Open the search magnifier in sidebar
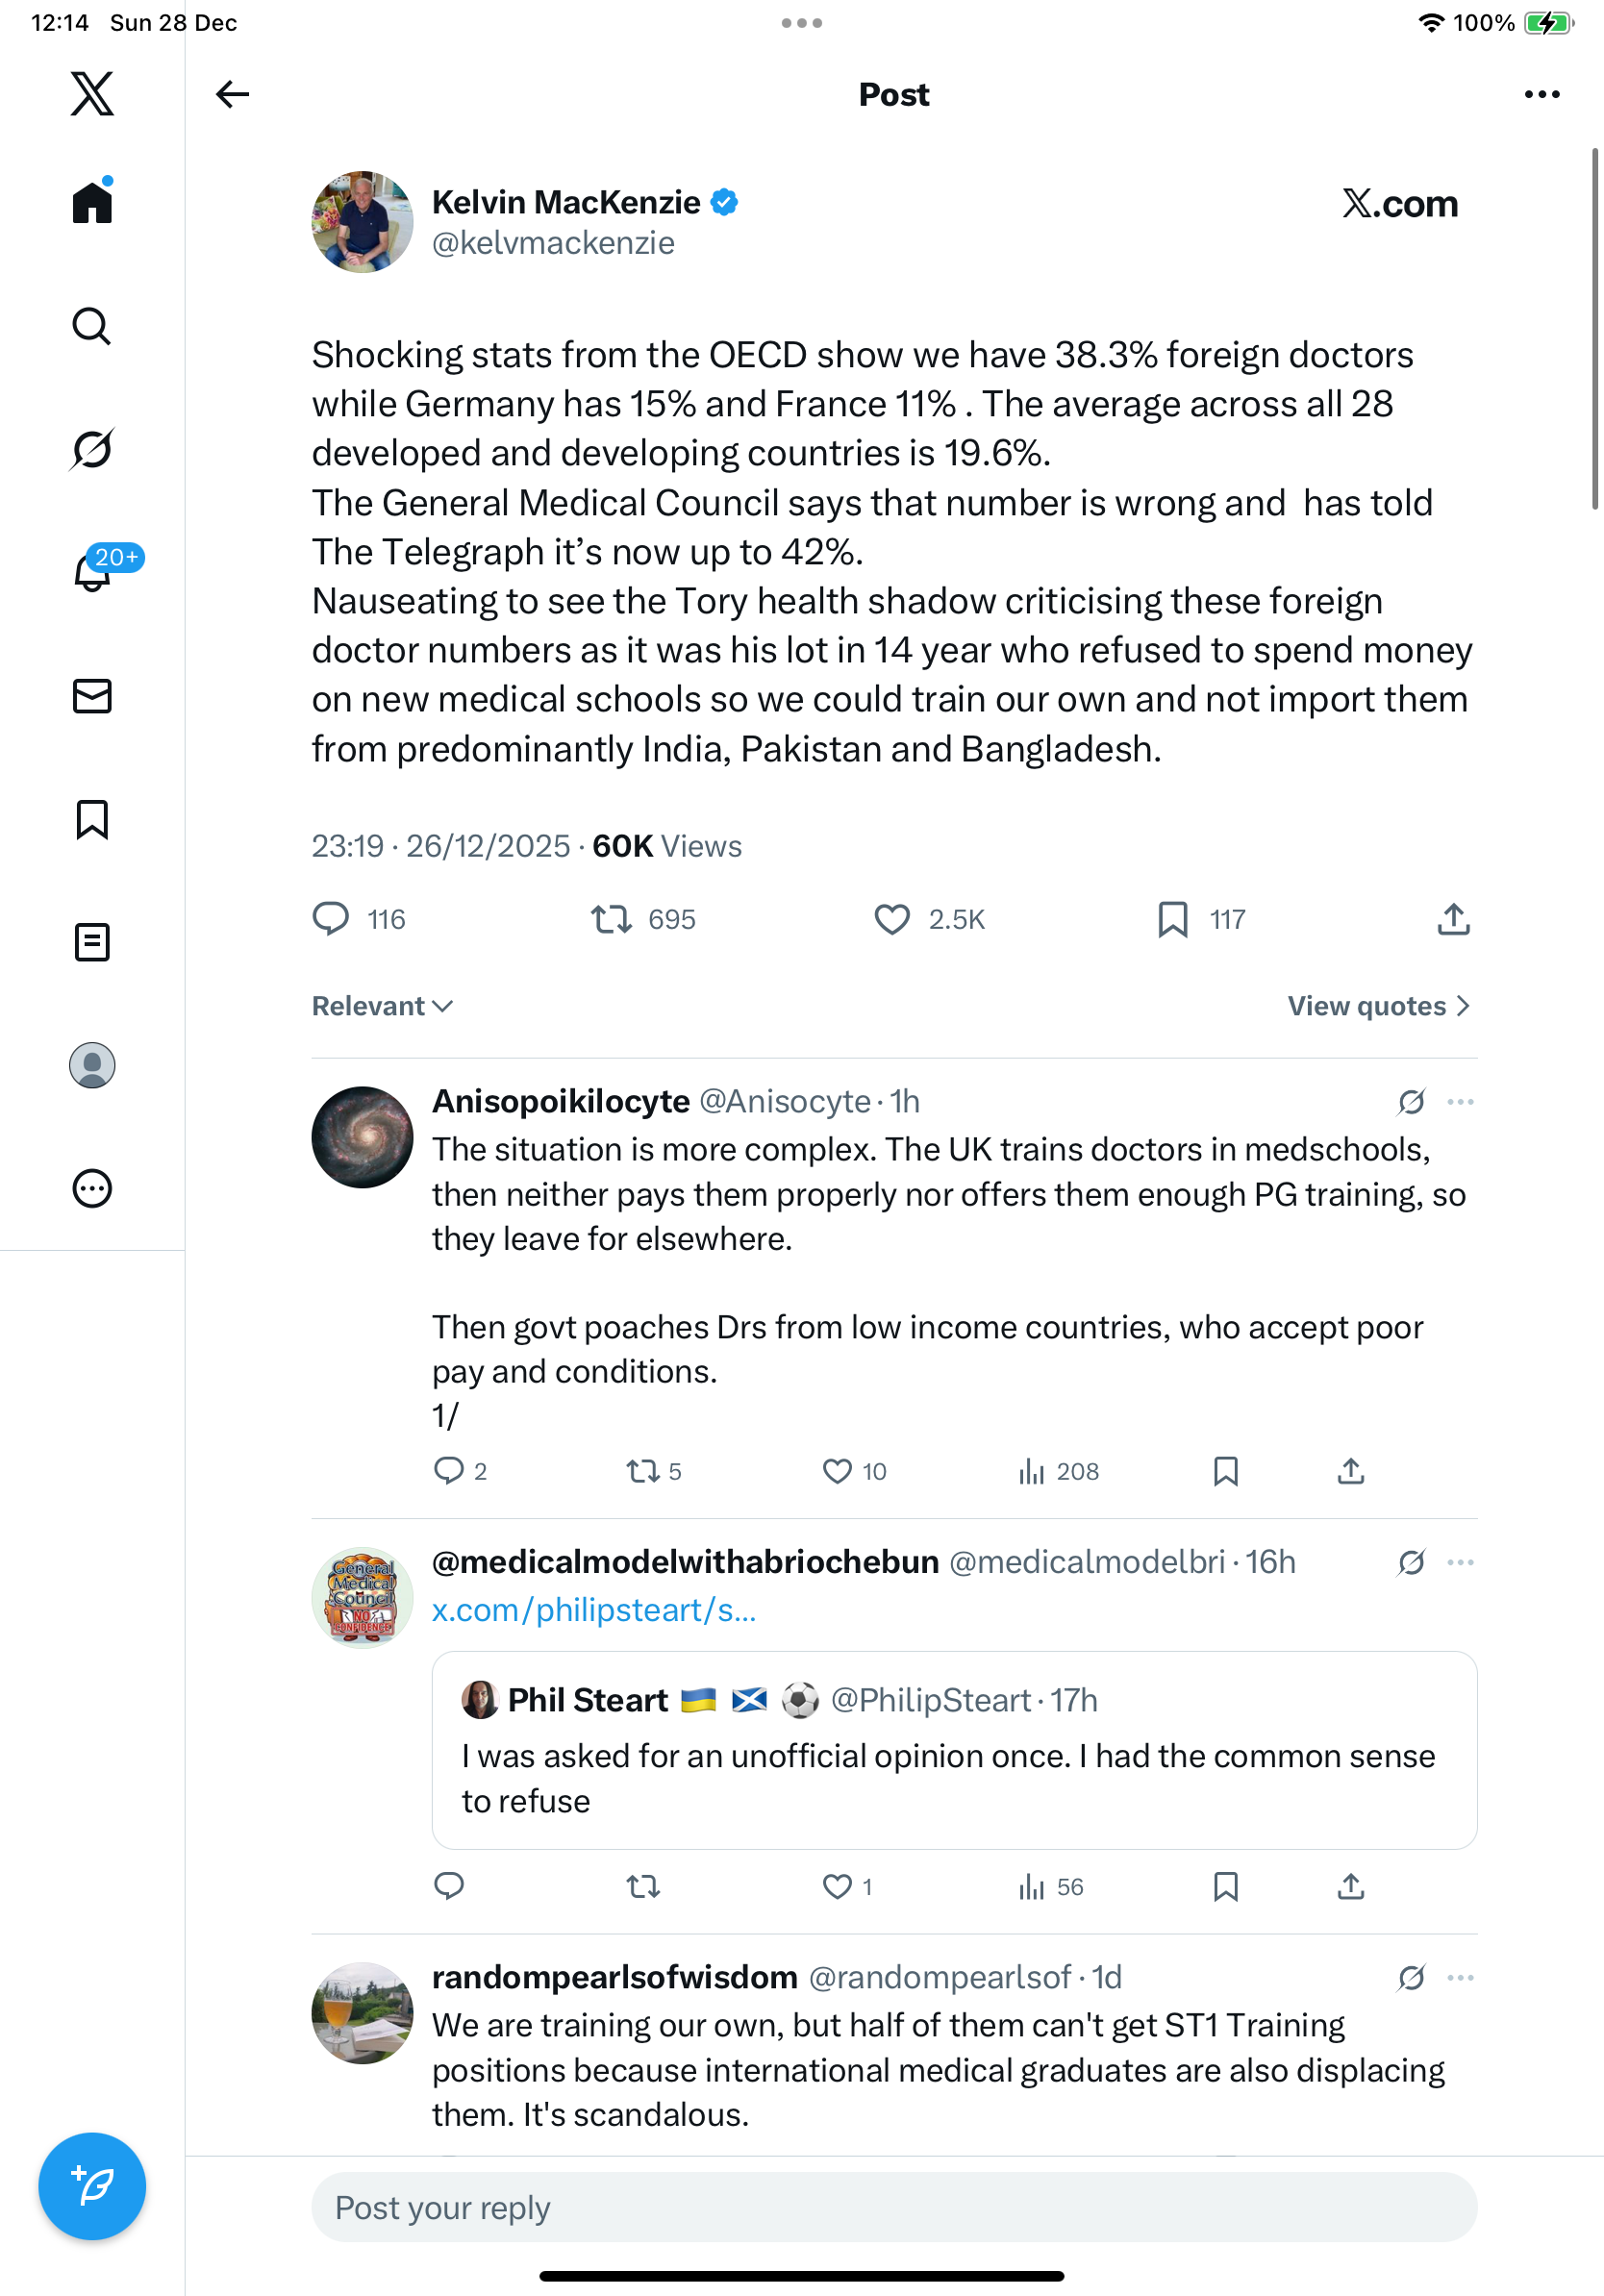1604x2296 pixels. [92, 326]
